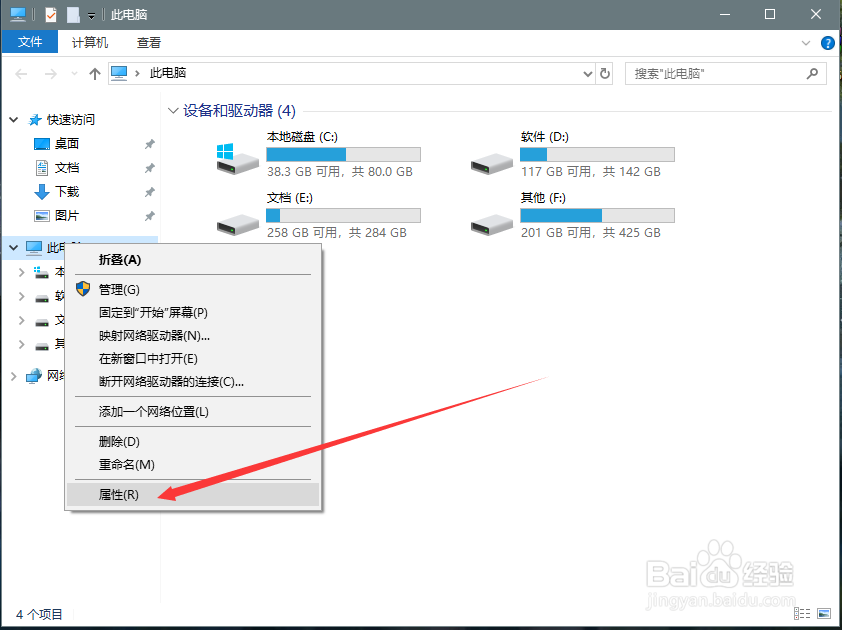Click the C: drive usage bar
This screenshot has width=842, height=630.
coord(343,153)
